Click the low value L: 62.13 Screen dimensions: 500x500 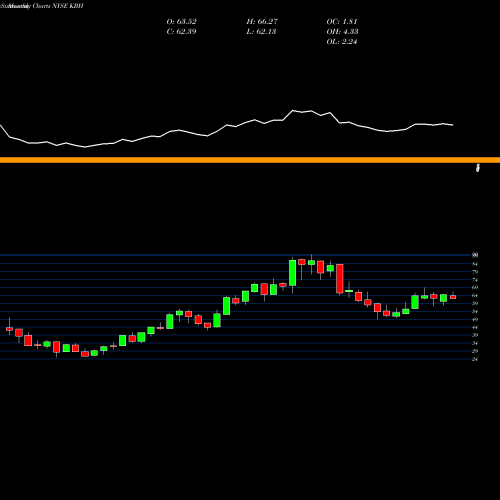261,32
